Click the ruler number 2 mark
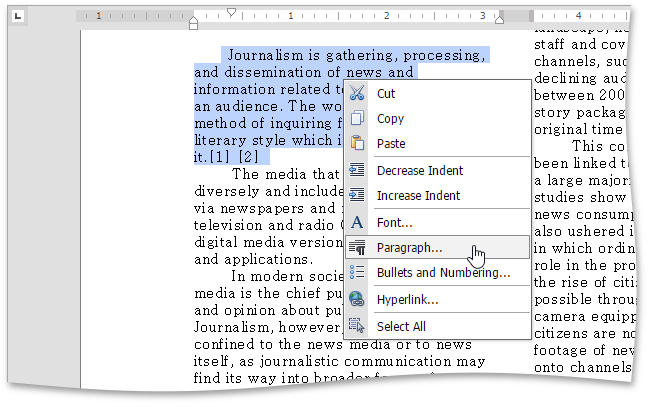Viewport: 650px width, 407px height. (x=386, y=16)
